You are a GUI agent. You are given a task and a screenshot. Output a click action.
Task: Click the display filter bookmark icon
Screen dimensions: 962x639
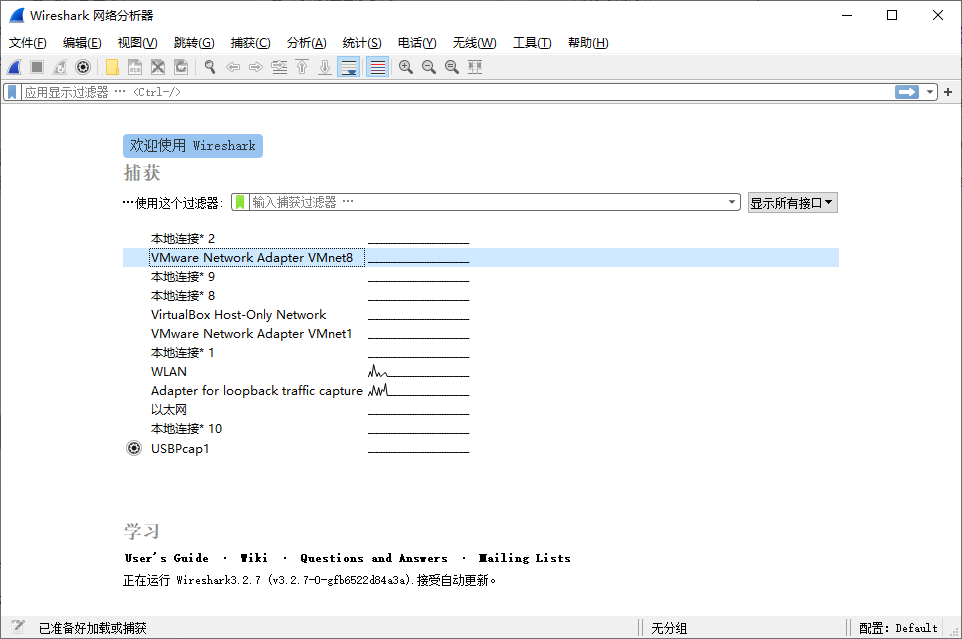[x=12, y=92]
